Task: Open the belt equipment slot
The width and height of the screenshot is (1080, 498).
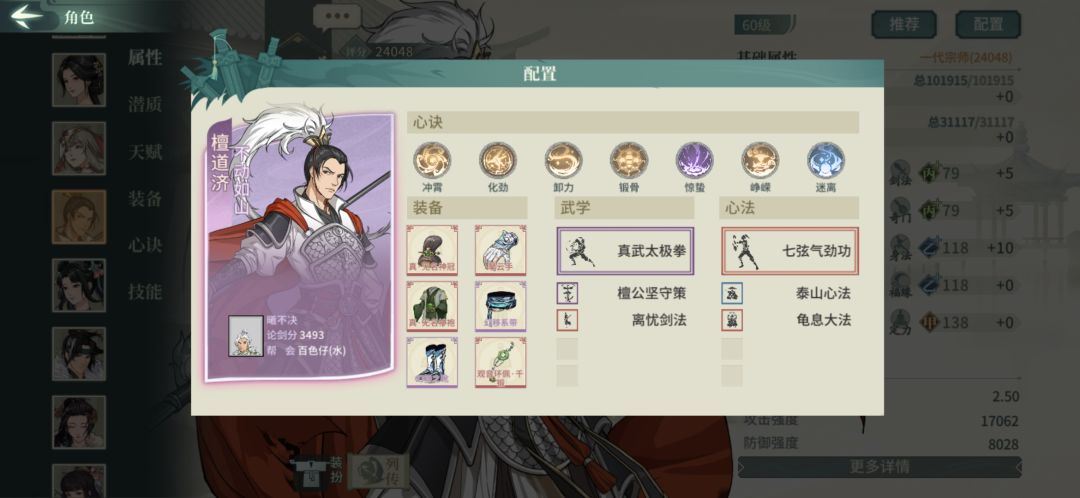Action: click(501, 306)
